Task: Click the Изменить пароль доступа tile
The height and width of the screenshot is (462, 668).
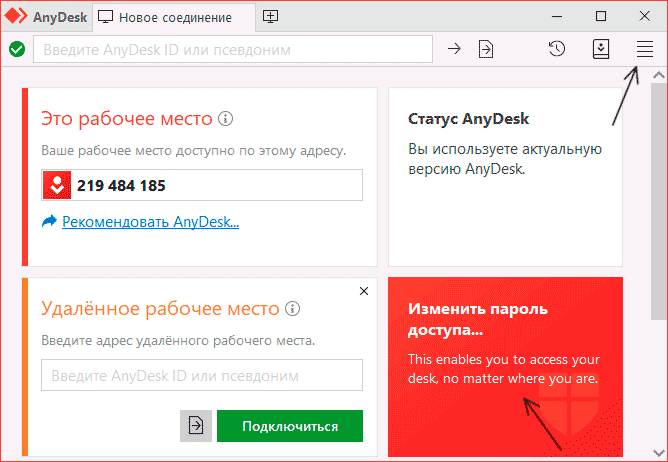Action: pos(505,367)
